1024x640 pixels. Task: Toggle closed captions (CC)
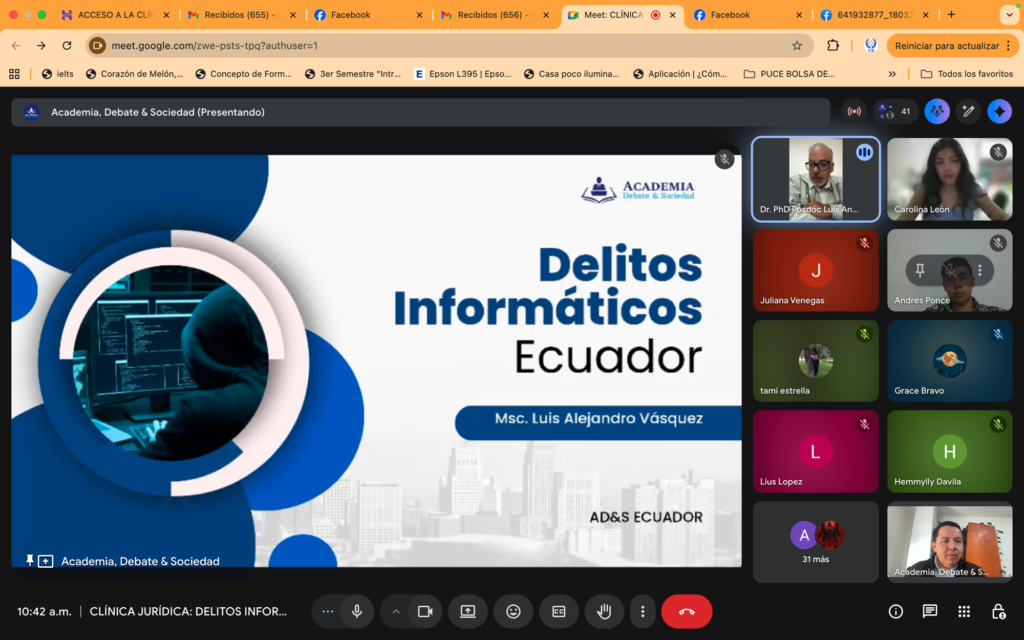coord(559,611)
